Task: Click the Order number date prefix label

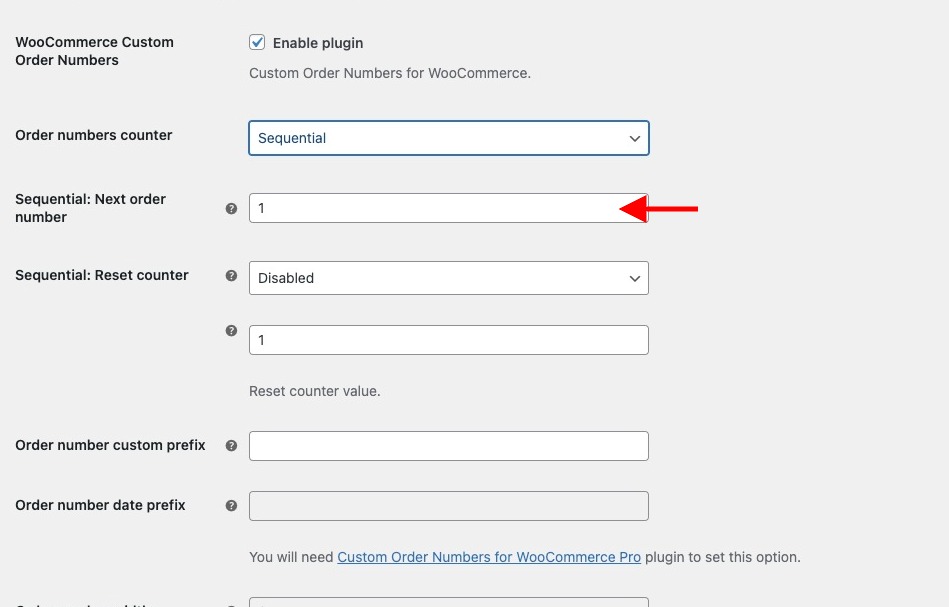Action: tap(100, 505)
